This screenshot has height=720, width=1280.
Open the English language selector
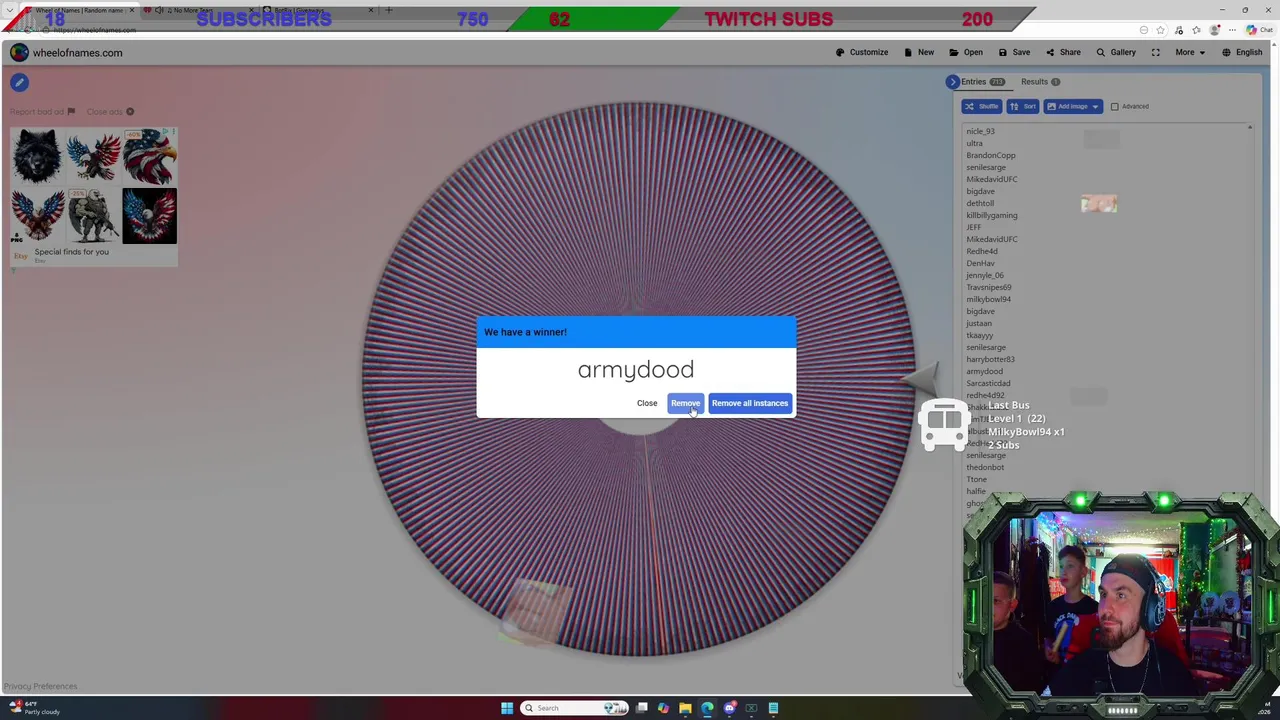point(1242,52)
